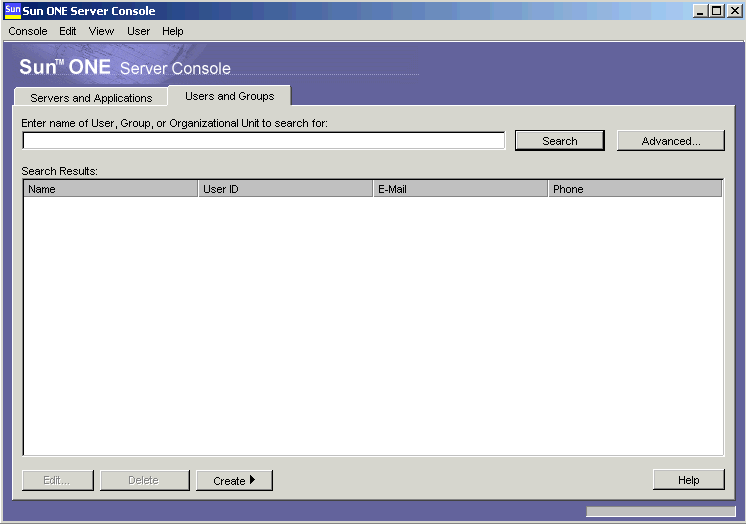
Task: Sort results by Name column header
Action: tap(110, 189)
